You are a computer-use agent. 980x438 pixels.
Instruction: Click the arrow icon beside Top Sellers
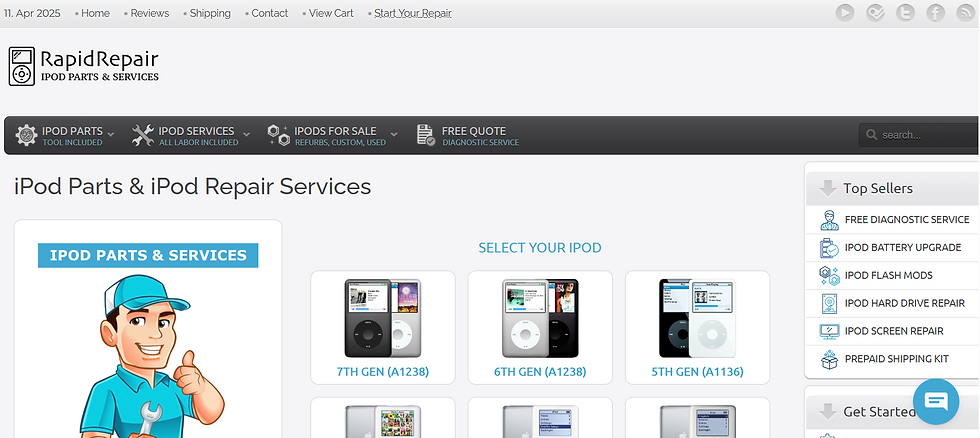[x=828, y=188]
